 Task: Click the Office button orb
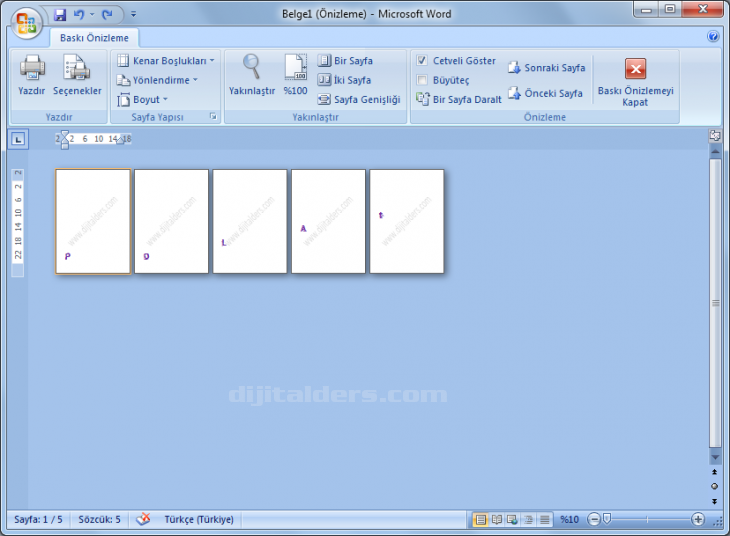click(x=26, y=22)
